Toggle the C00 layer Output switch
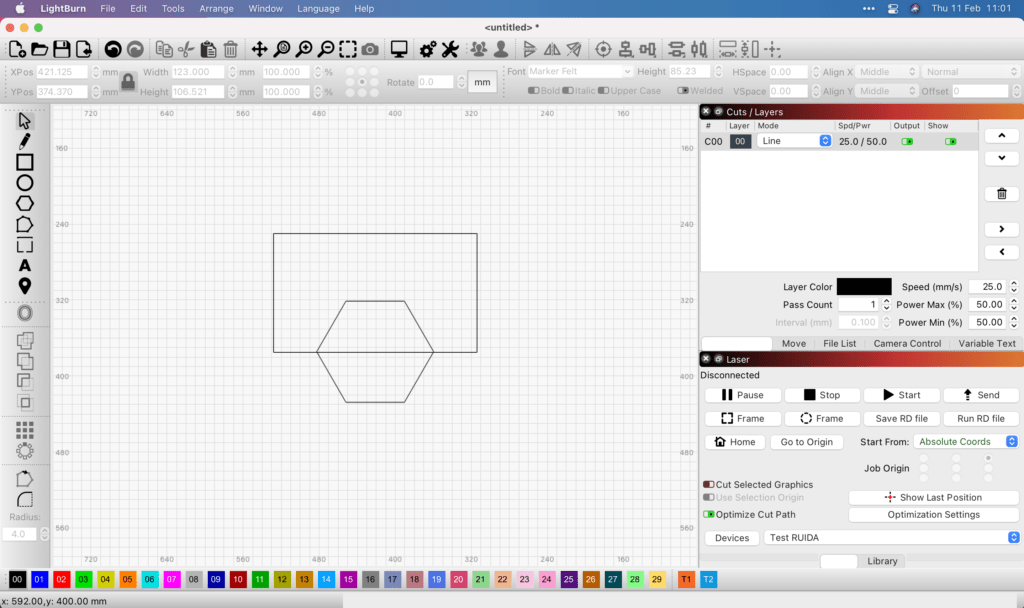1024x608 pixels. 906,140
